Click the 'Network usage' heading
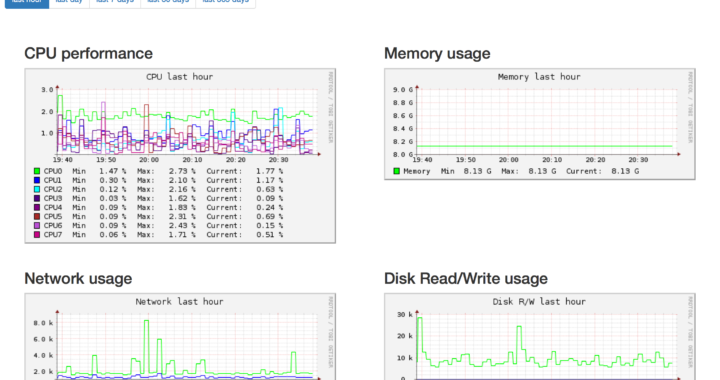 (78, 279)
